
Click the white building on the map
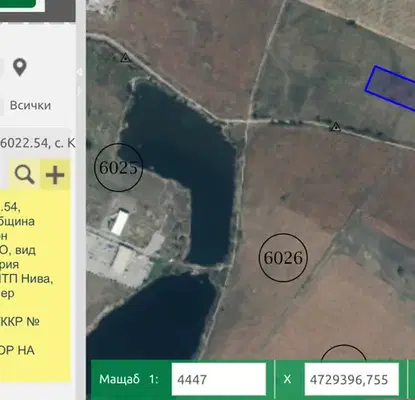pos(120,222)
